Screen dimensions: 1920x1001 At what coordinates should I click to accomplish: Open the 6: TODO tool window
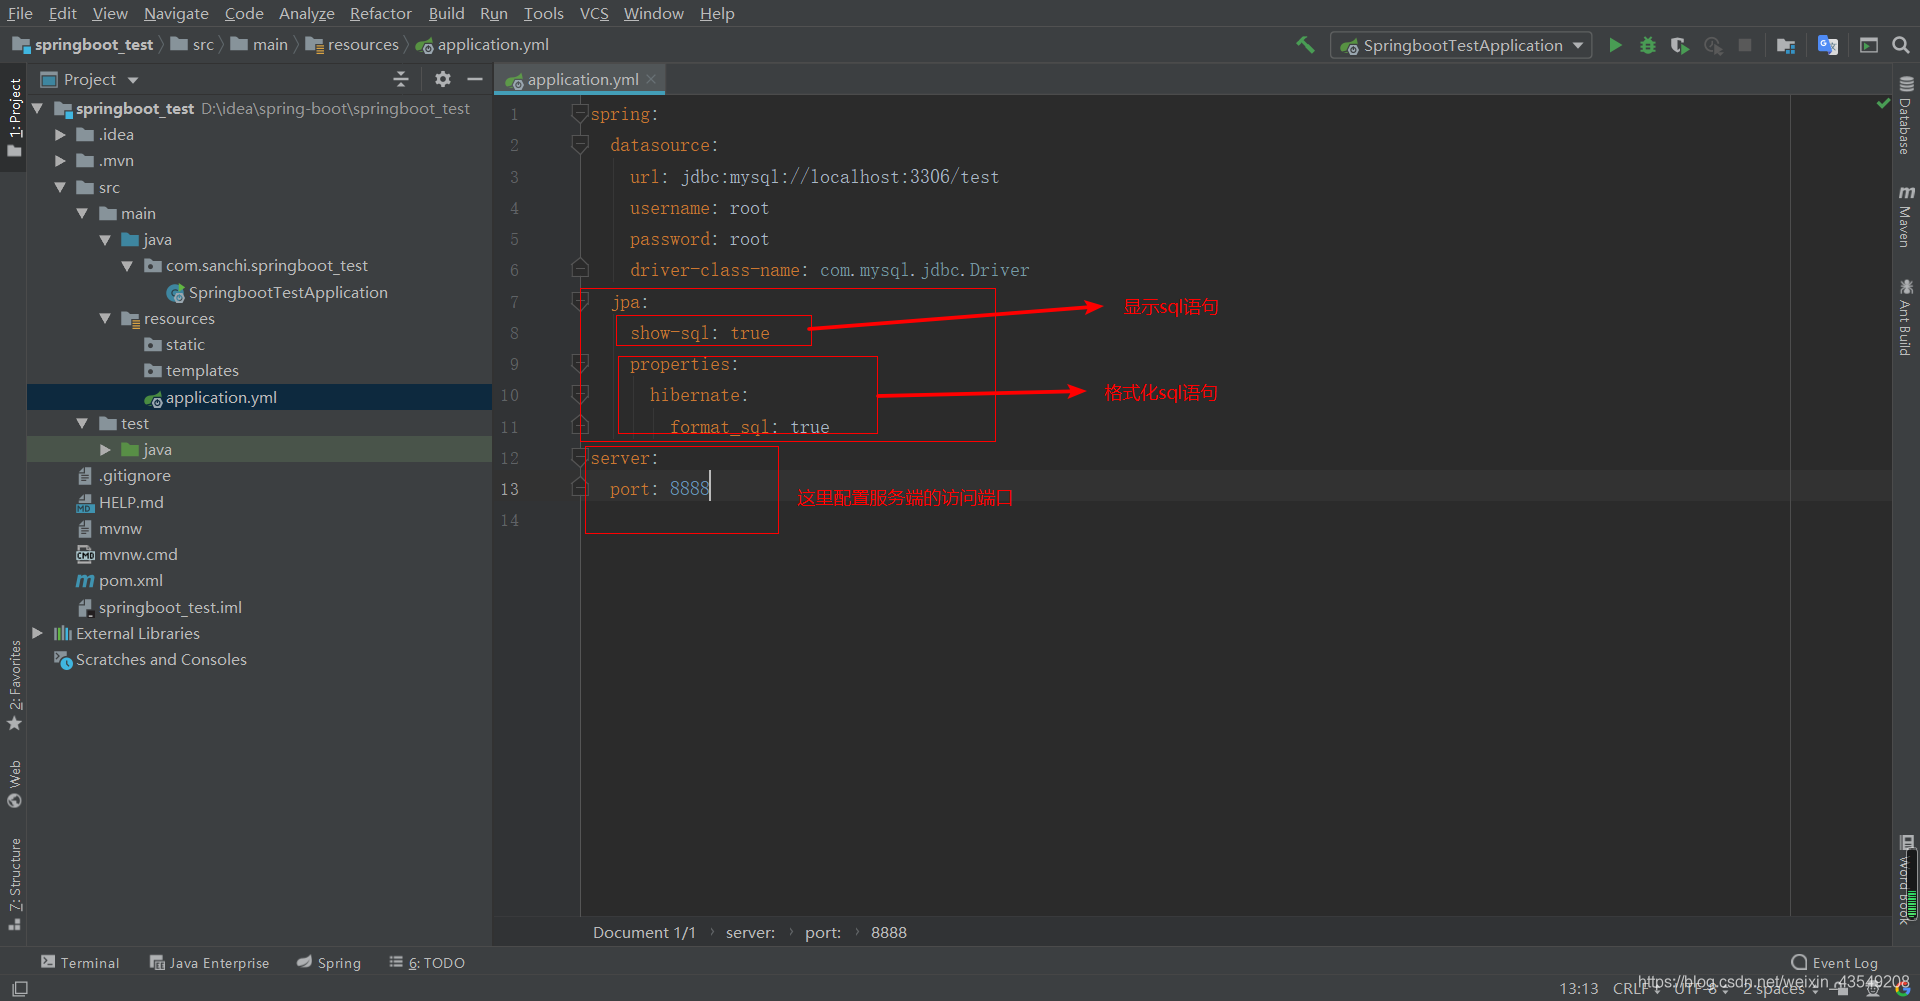coord(427,963)
